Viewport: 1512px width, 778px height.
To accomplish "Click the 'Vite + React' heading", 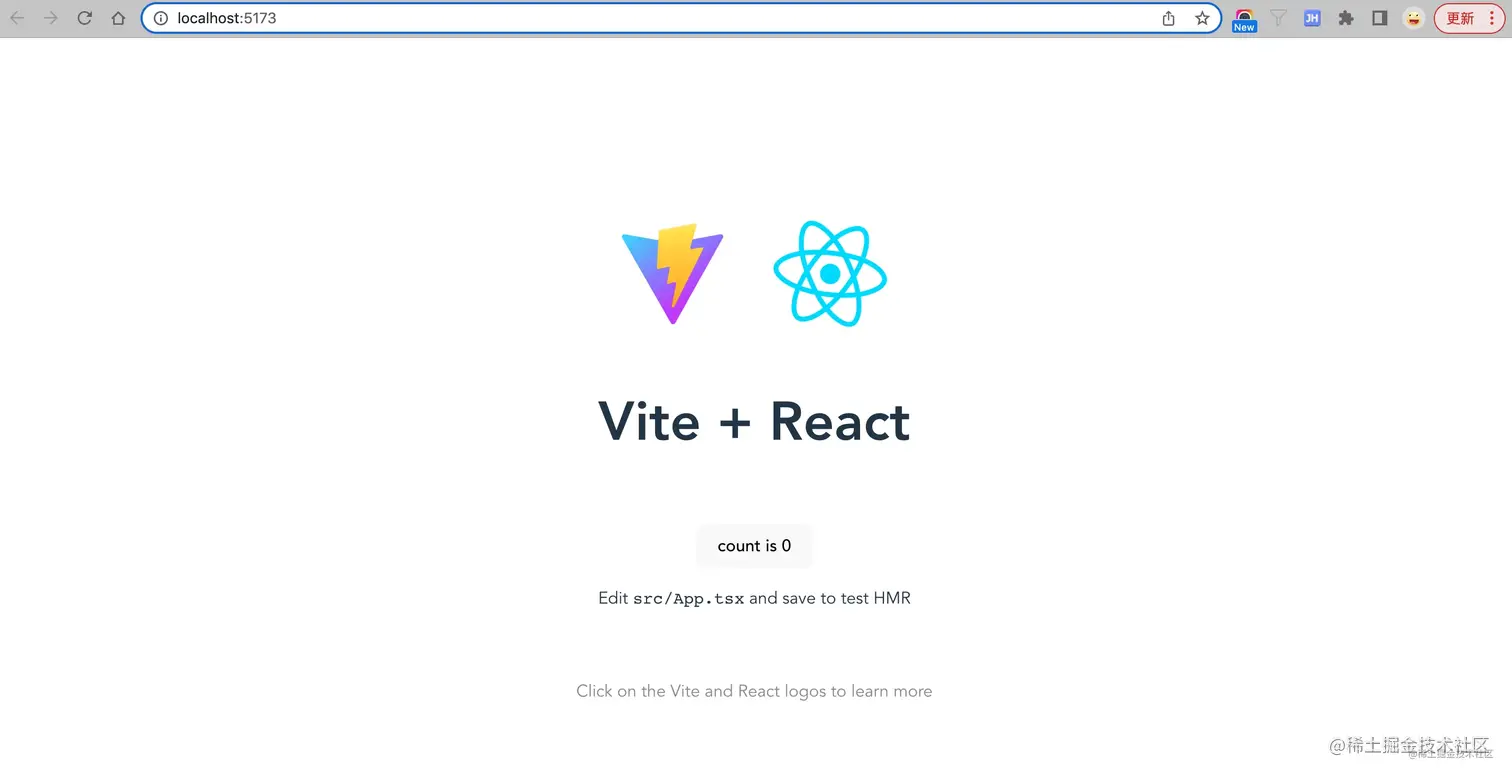I will (x=754, y=421).
